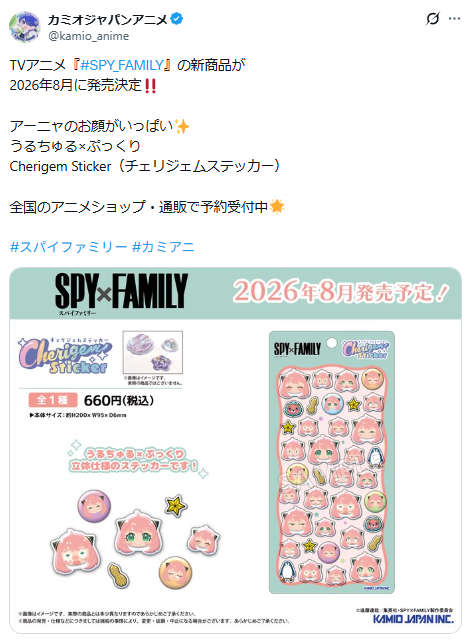Screen dimensions: 475x641
Task: Click the KAMIO JAPAN INC. logo
Action: point(413,619)
